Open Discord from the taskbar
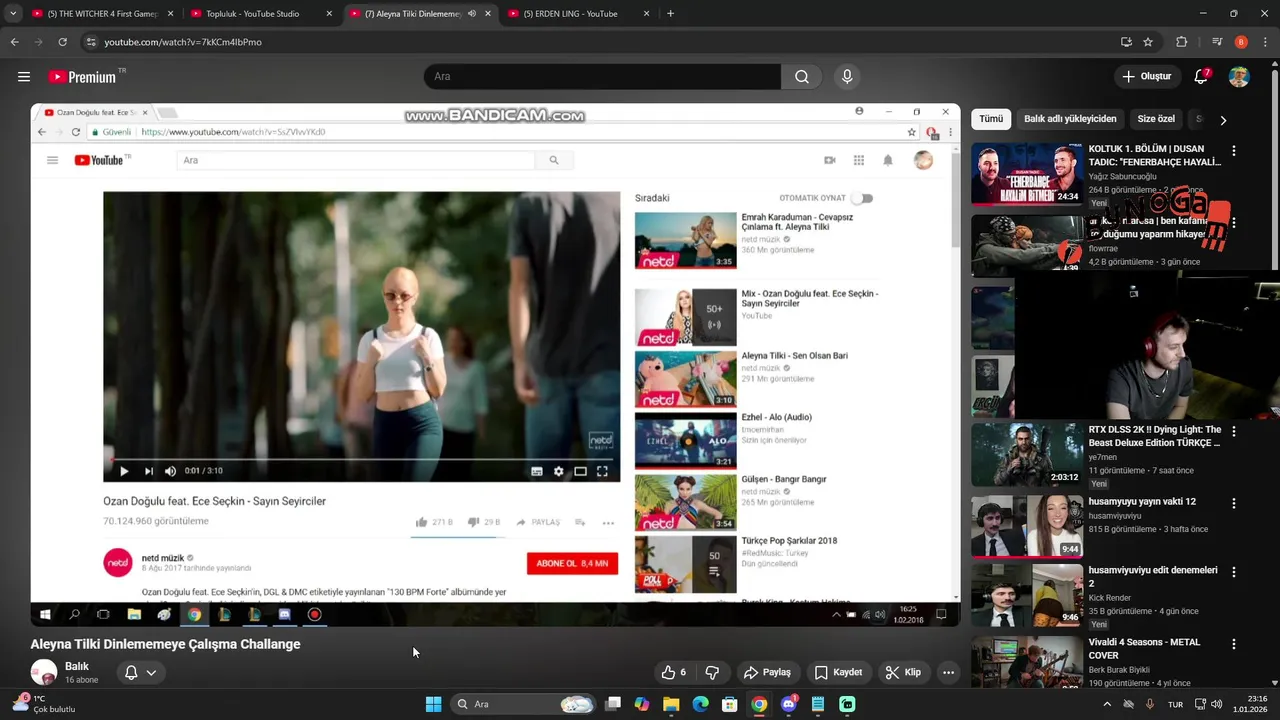This screenshot has height=720, width=1280. (789, 704)
